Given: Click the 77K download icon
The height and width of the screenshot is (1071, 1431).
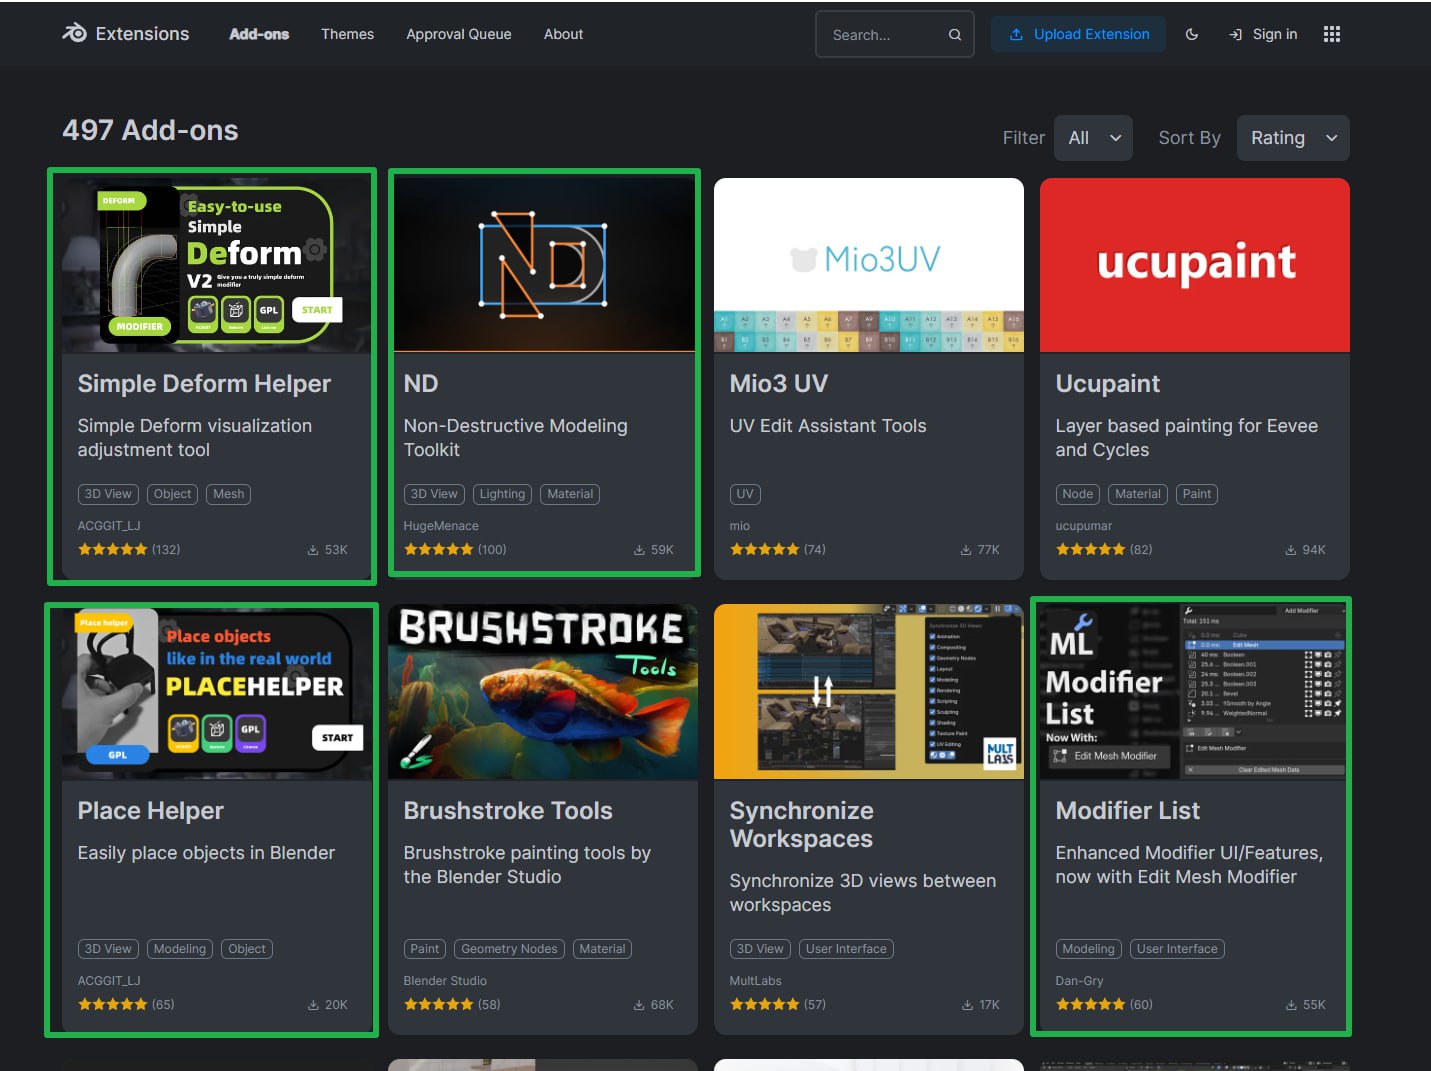Looking at the screenshot, I should tap(966, 550).
